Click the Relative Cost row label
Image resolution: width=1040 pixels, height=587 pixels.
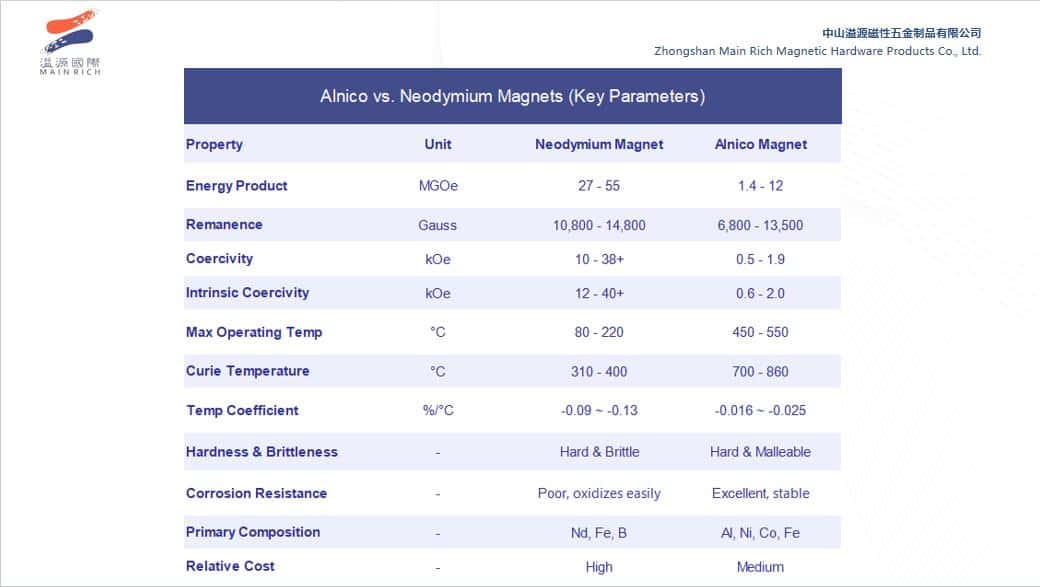(230, 566)
